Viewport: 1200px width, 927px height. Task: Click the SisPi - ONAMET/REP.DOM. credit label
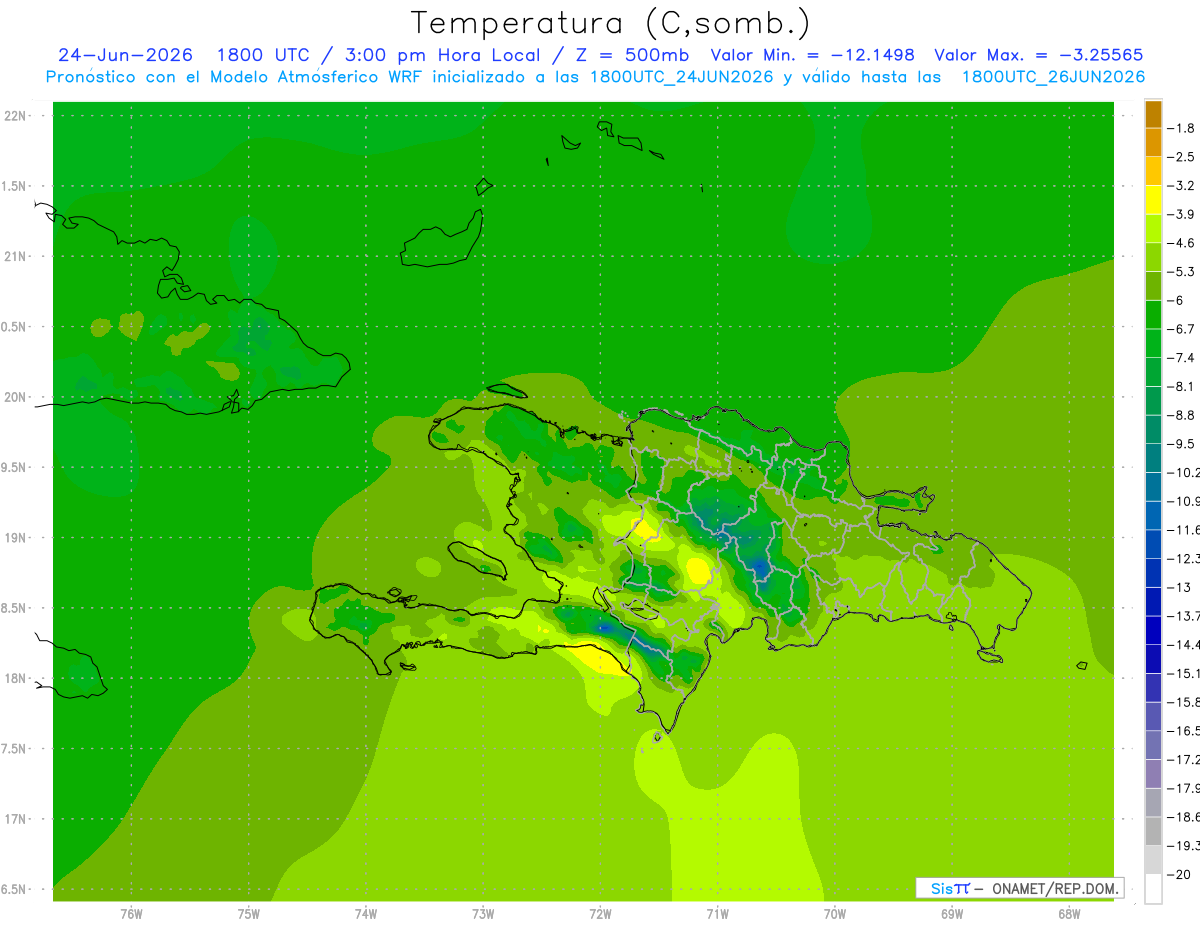pos(1019,888)
